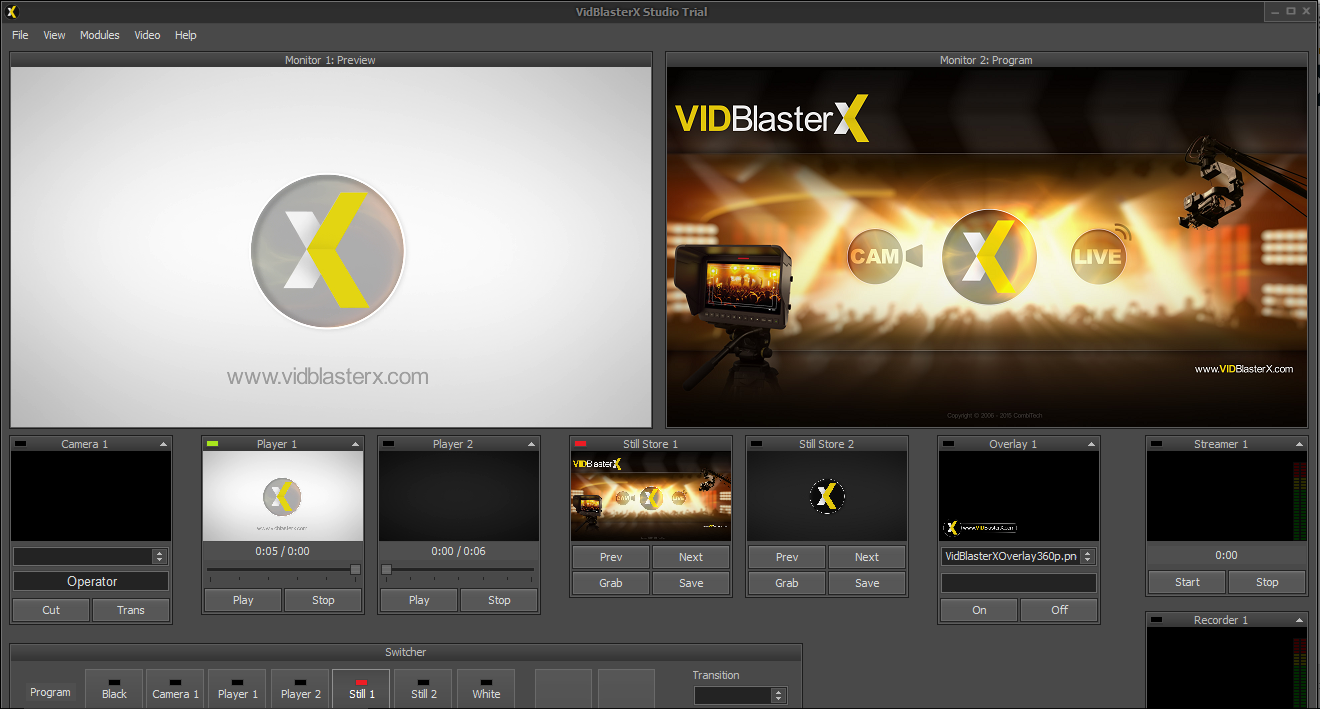This screenshot has height=709, width=1320.
Task: Click the Overlay 1 text input field
Action: 1019,582
